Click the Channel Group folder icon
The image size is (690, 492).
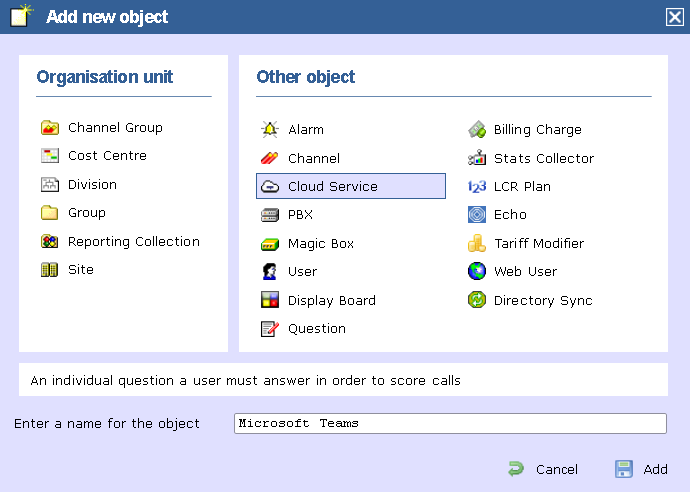tap(50, 128)
